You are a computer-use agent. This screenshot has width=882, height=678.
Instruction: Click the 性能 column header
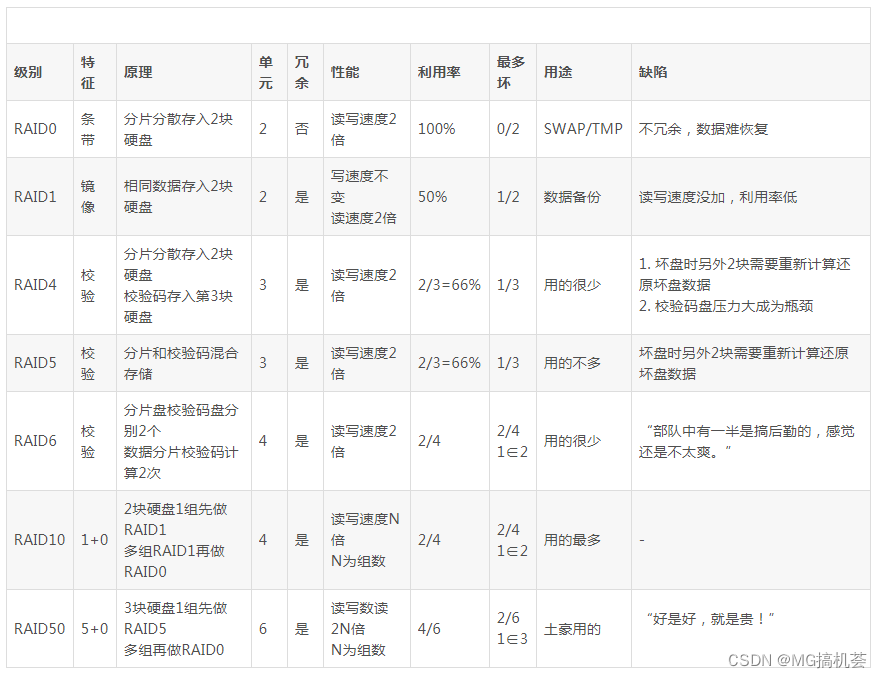(x=367, y=72)
